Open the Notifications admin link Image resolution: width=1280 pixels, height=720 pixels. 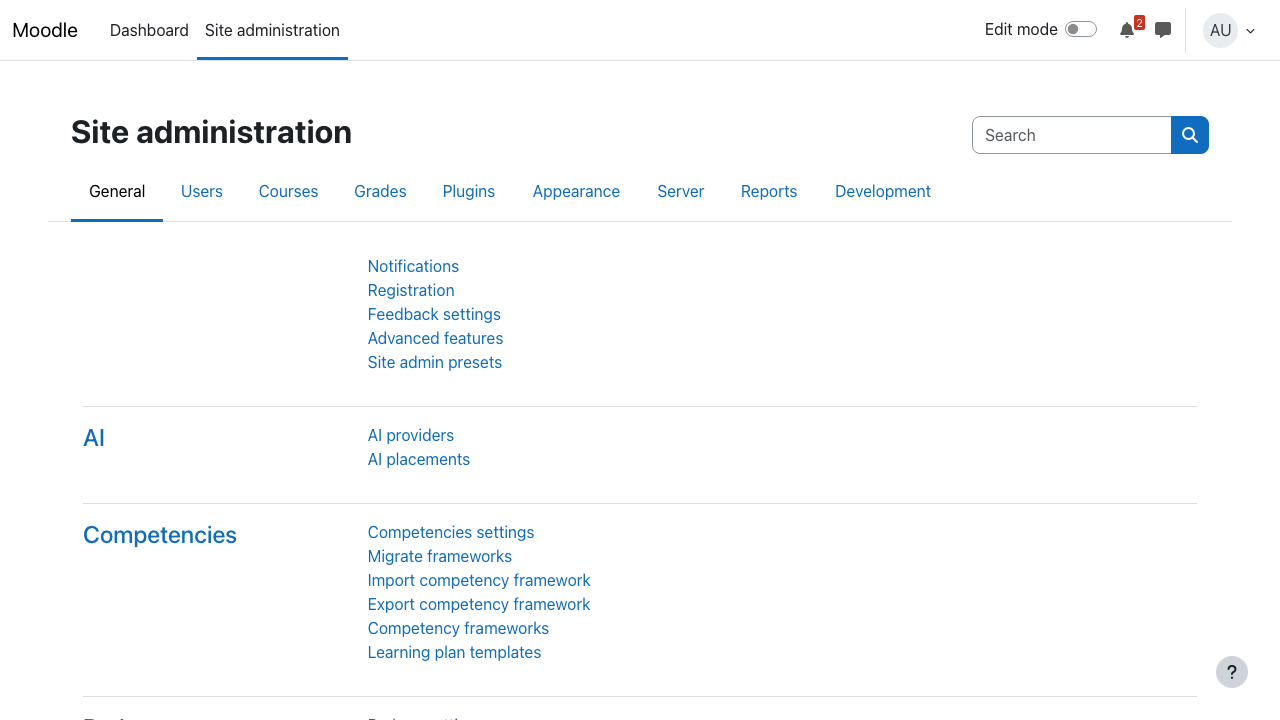(413, 266)
